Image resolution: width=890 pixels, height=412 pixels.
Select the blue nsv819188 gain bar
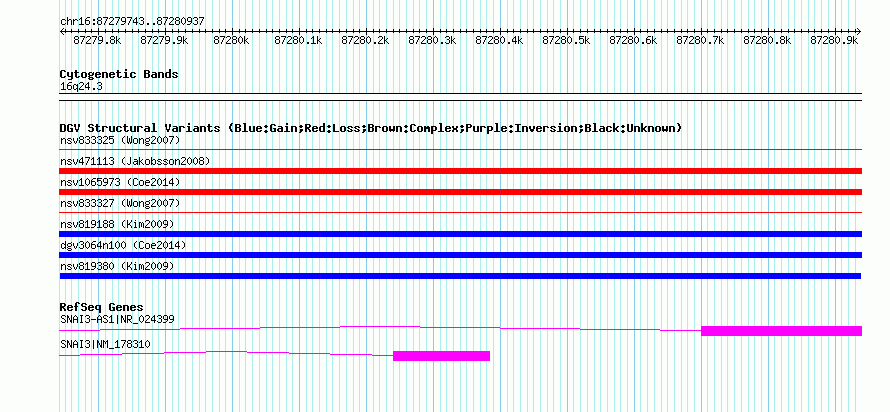(460, 234)
